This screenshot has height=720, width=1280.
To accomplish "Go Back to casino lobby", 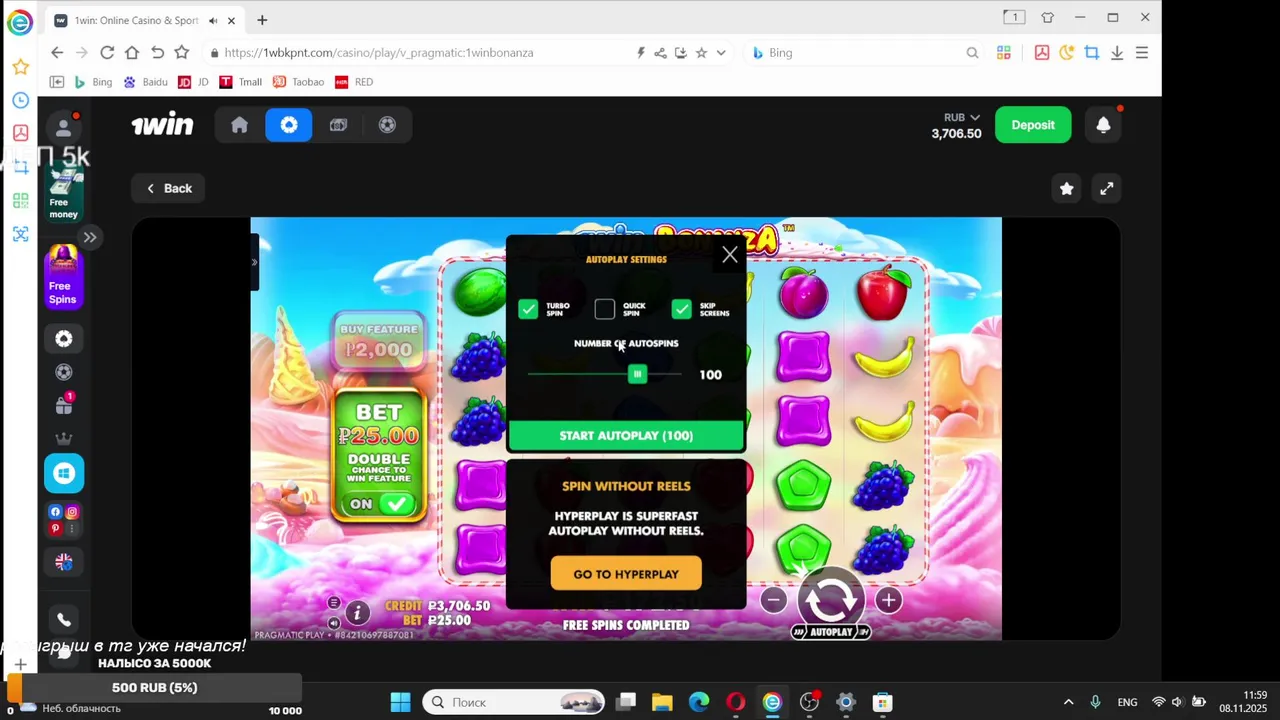I will (169, 188).
